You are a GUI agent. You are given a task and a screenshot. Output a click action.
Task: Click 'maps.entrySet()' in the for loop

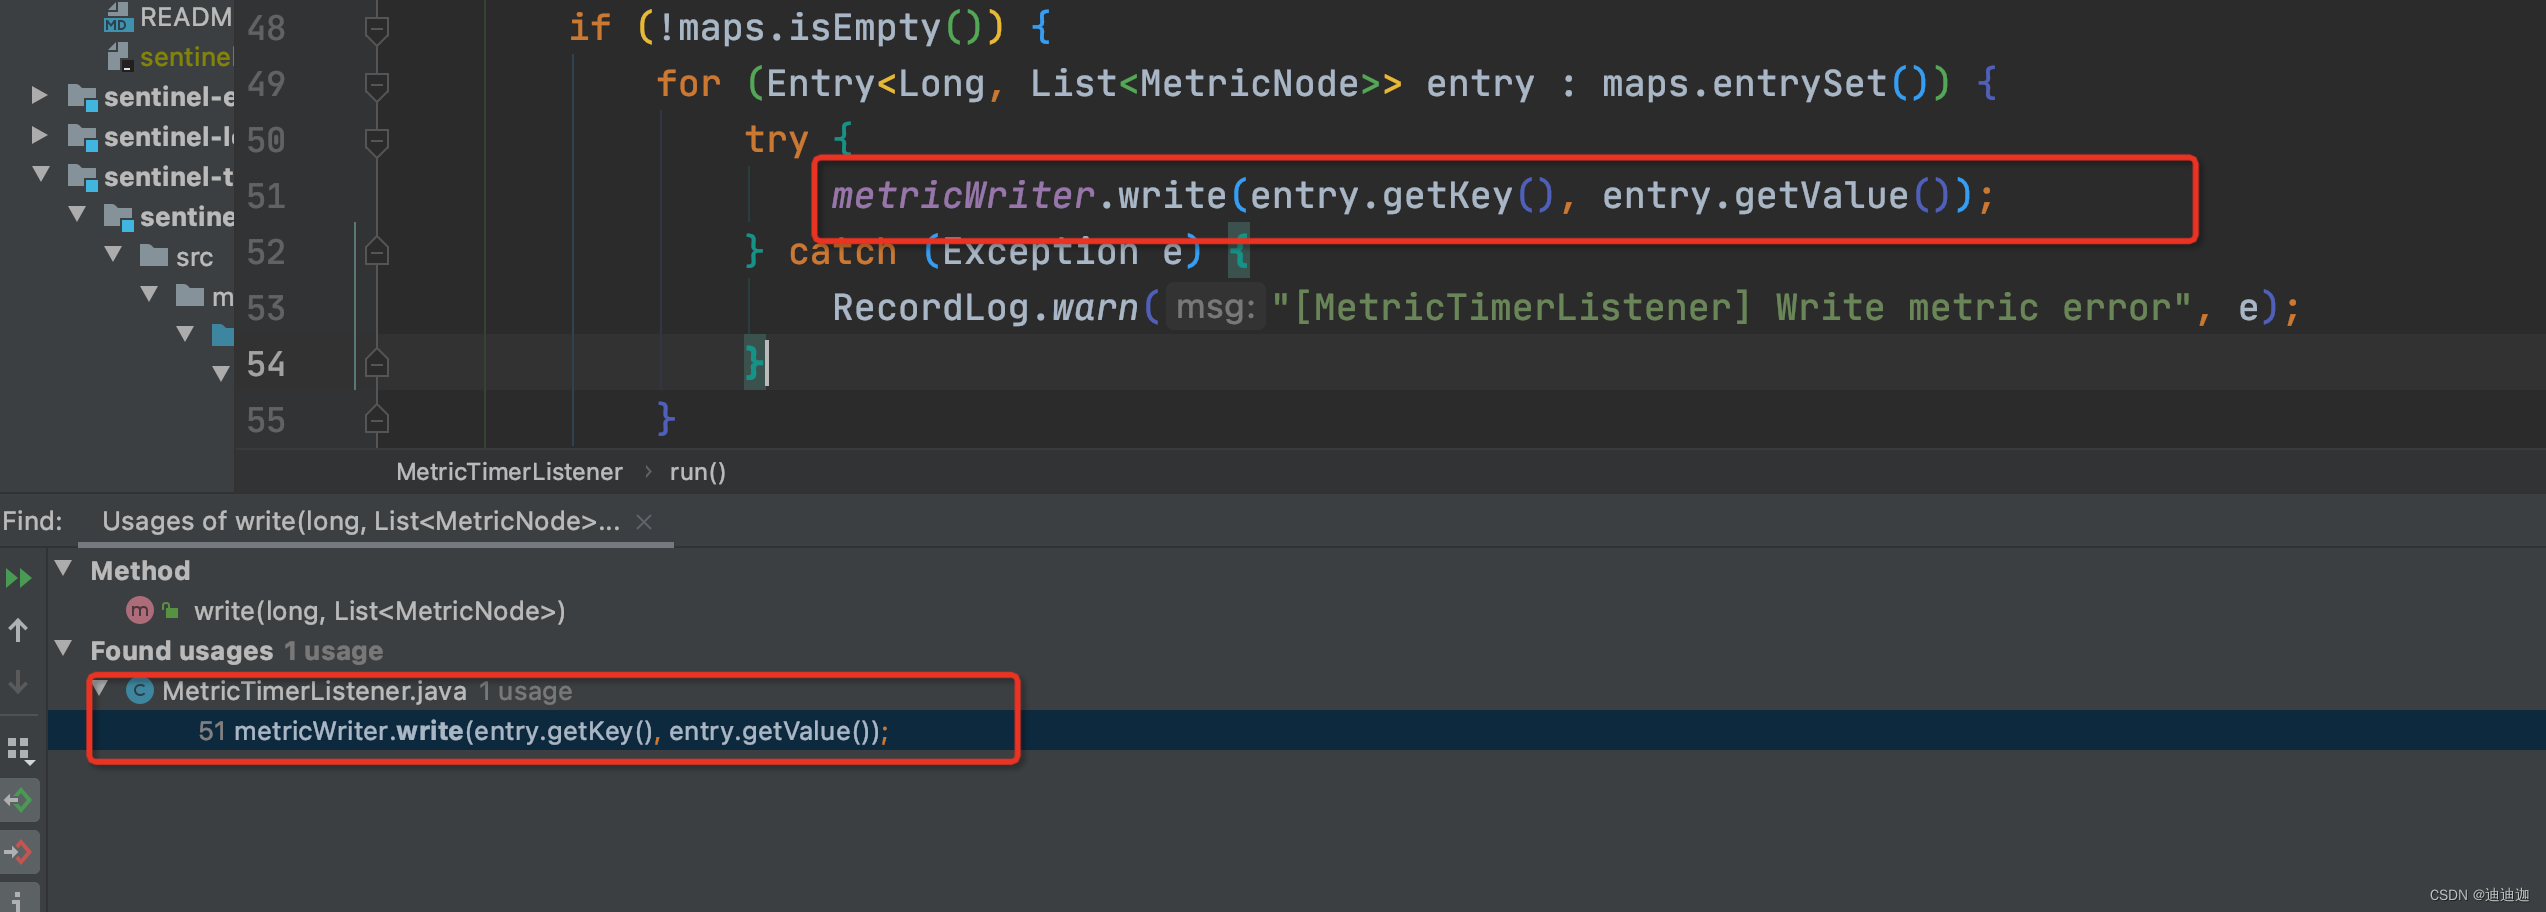1776,84
